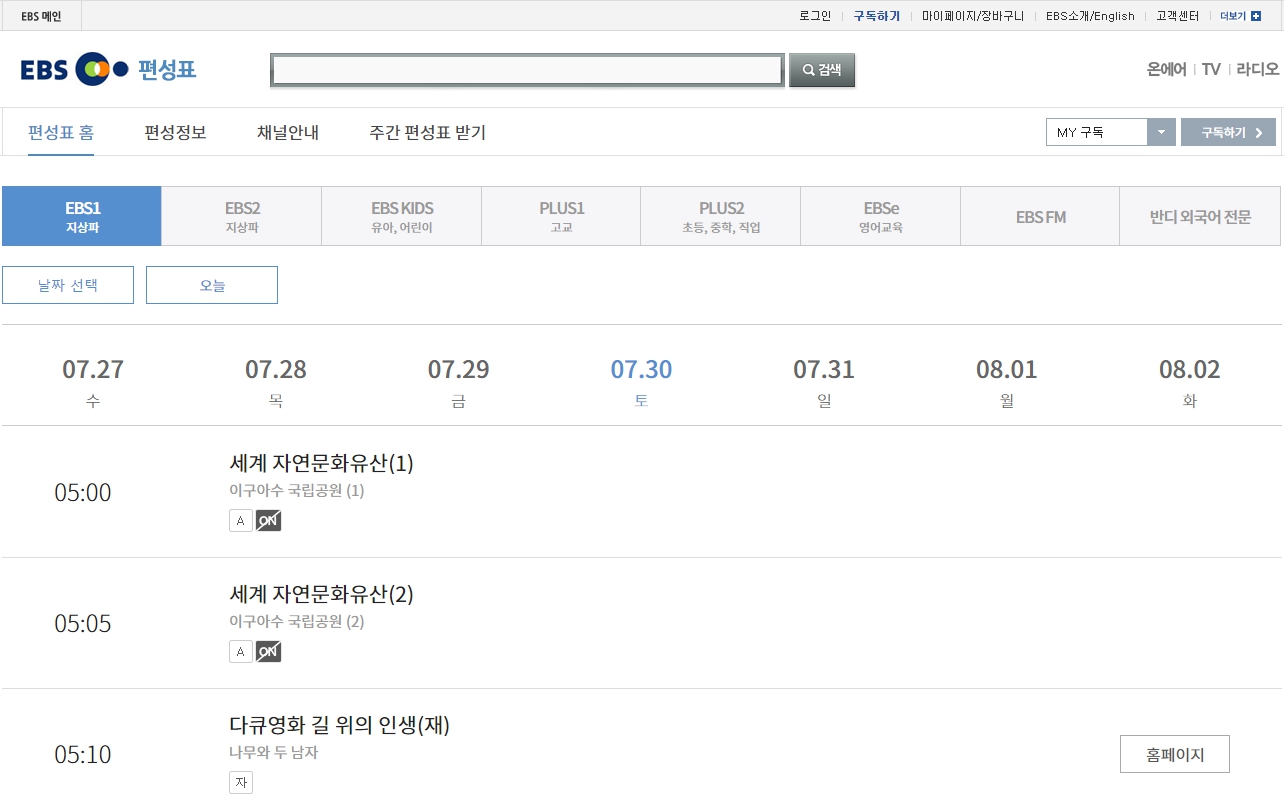
Task: Select the PLUS2 channel tab
Action: point(721,216)
